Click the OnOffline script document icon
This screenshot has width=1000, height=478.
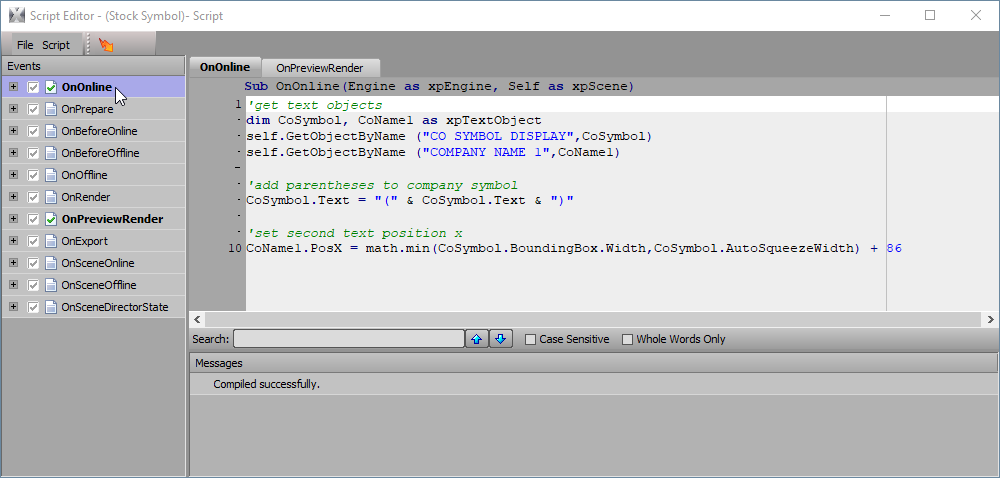point(52,175)
